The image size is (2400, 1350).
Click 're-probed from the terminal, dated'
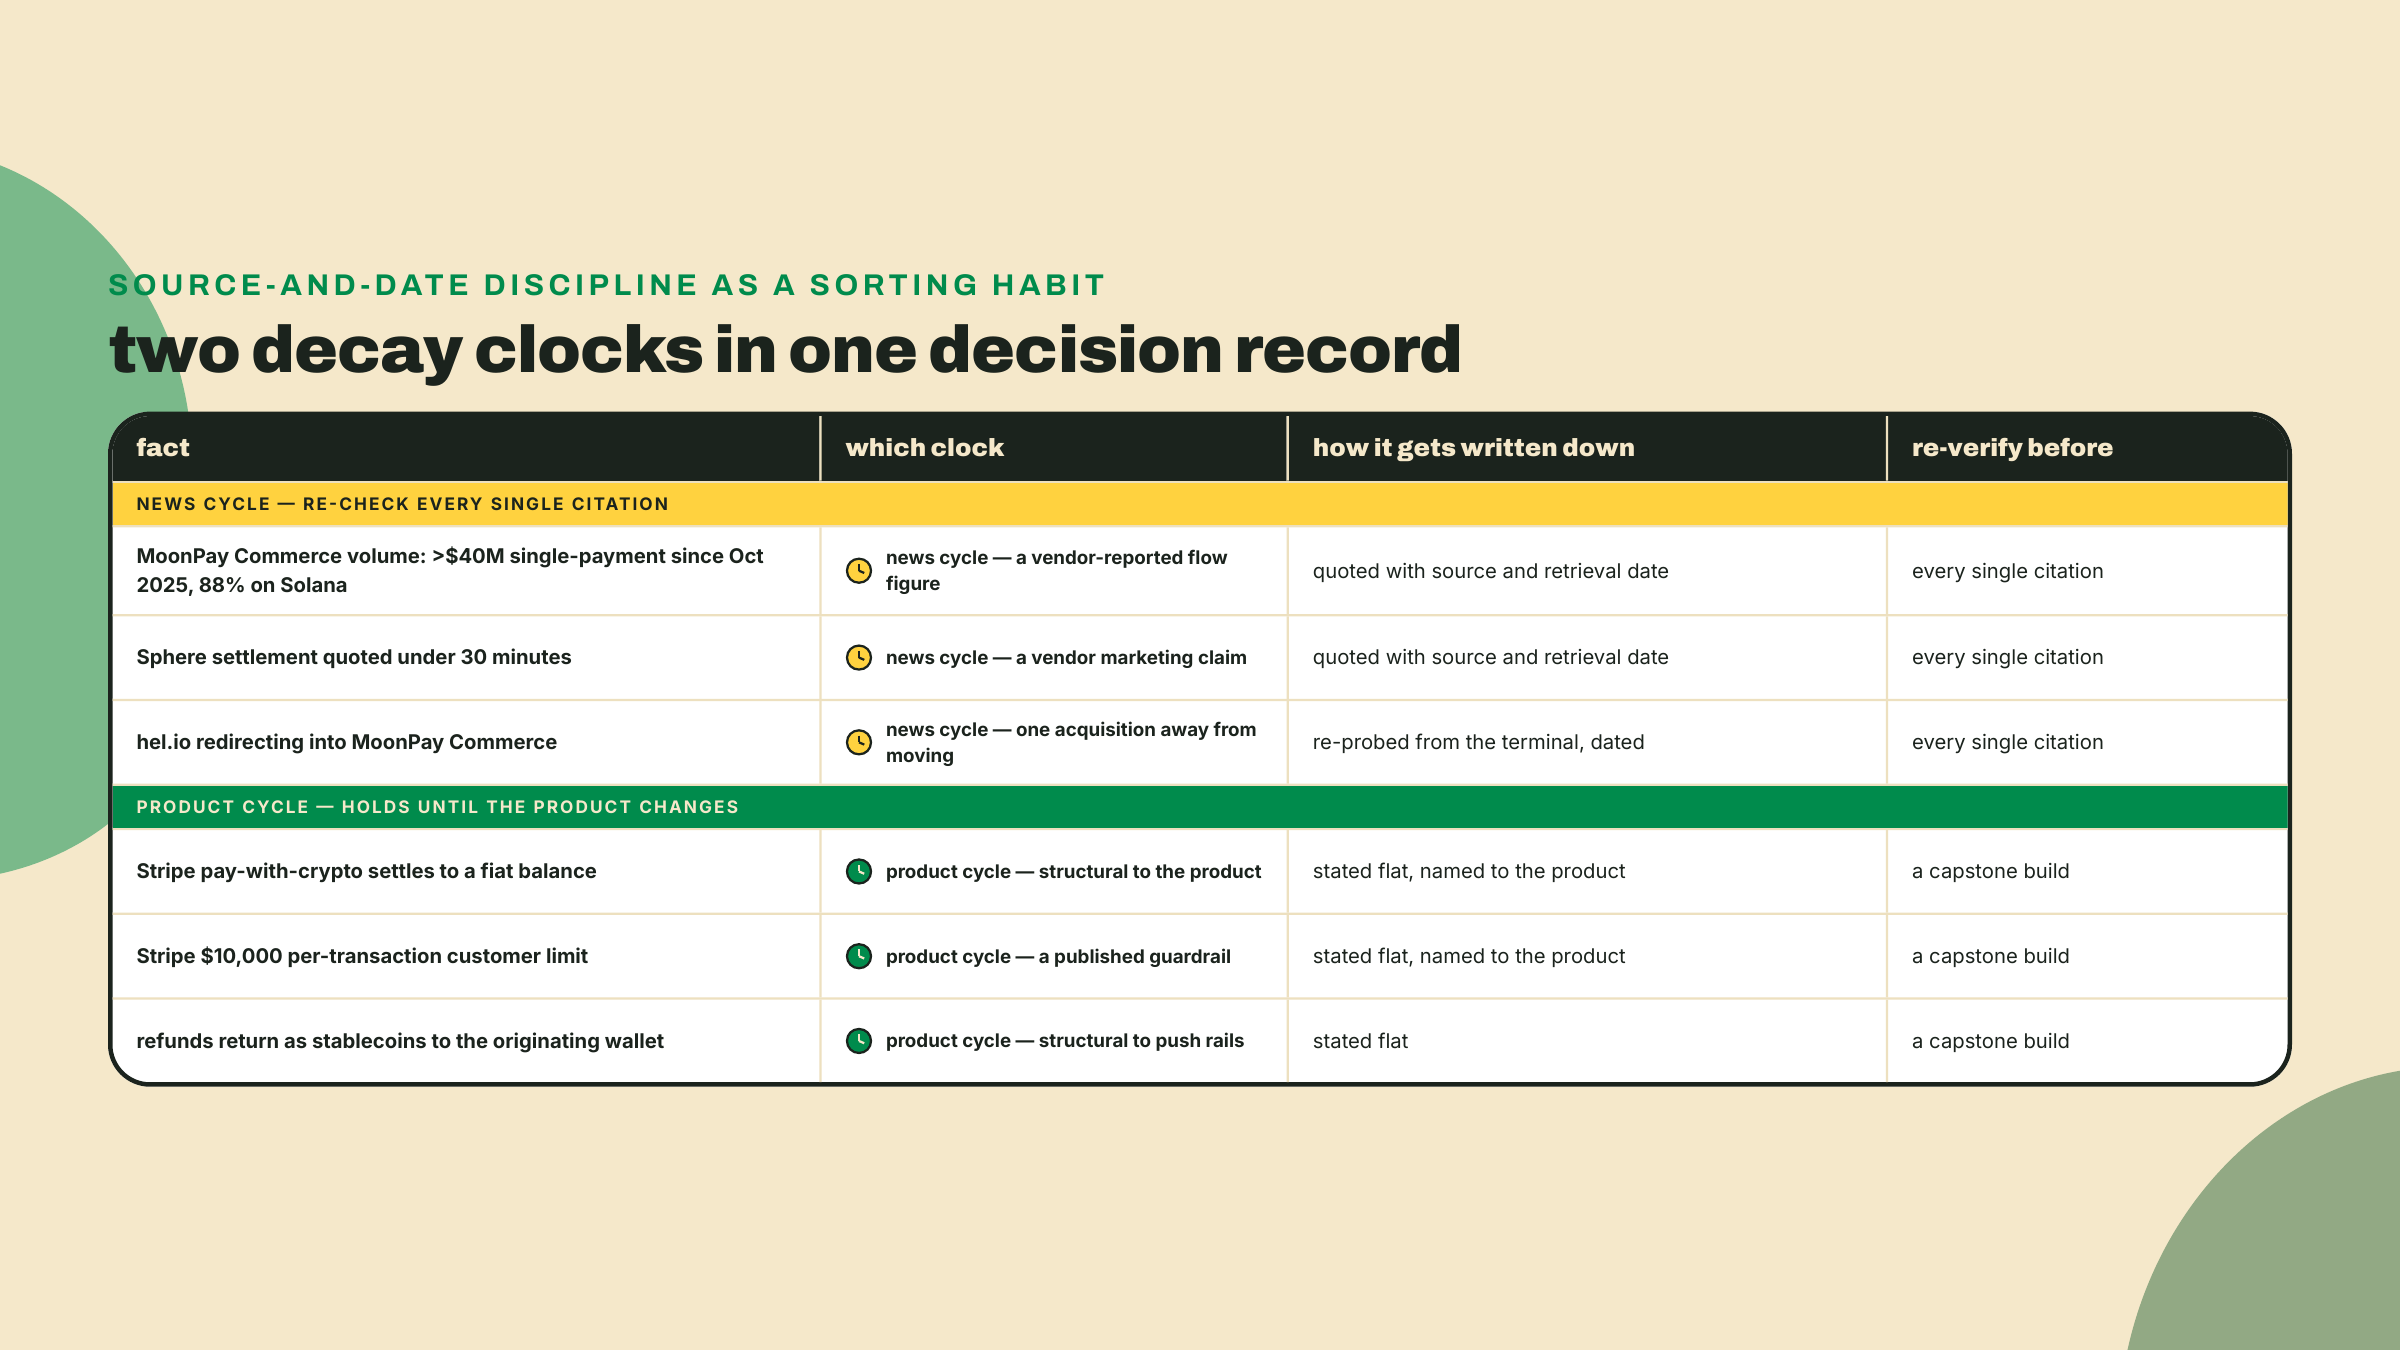click(x=1479, y=742)
